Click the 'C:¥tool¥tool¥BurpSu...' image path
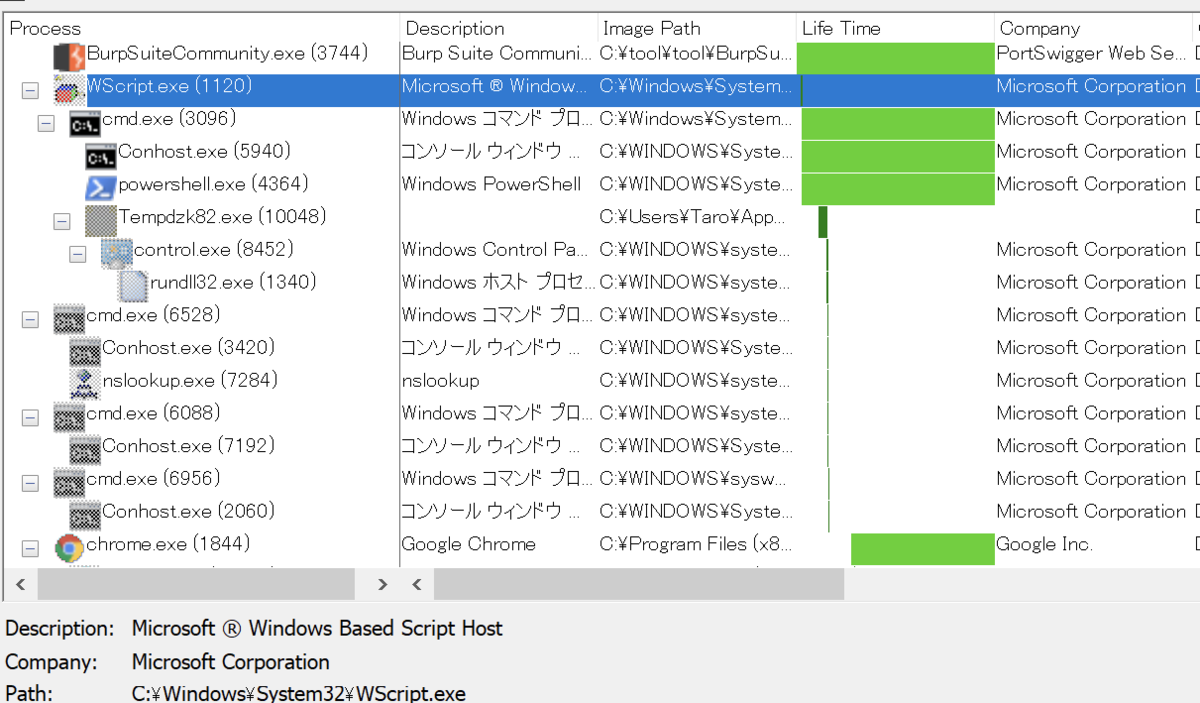This screenshot has width=1200, height=703. (696, 53)
